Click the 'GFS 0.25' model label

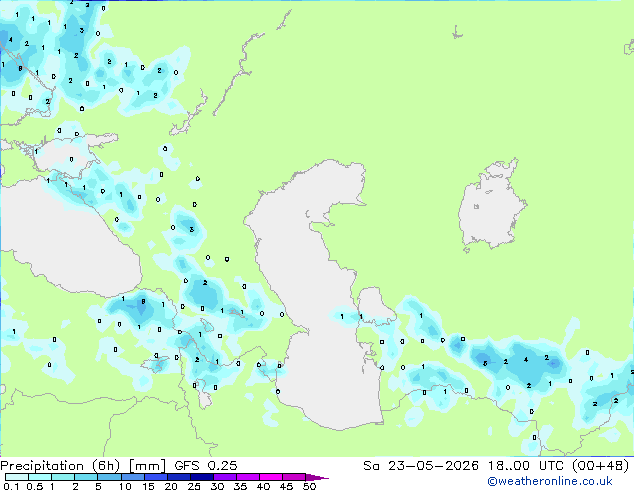(205, 466)
